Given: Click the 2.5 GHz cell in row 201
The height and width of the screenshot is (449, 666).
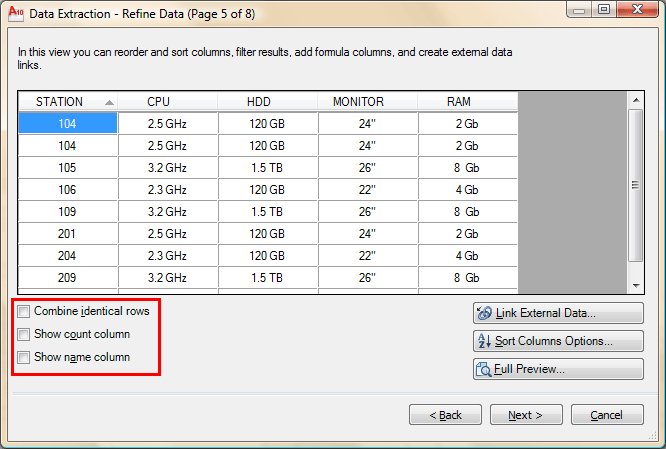Looking at the screenshot, I should tap(168, 234).
